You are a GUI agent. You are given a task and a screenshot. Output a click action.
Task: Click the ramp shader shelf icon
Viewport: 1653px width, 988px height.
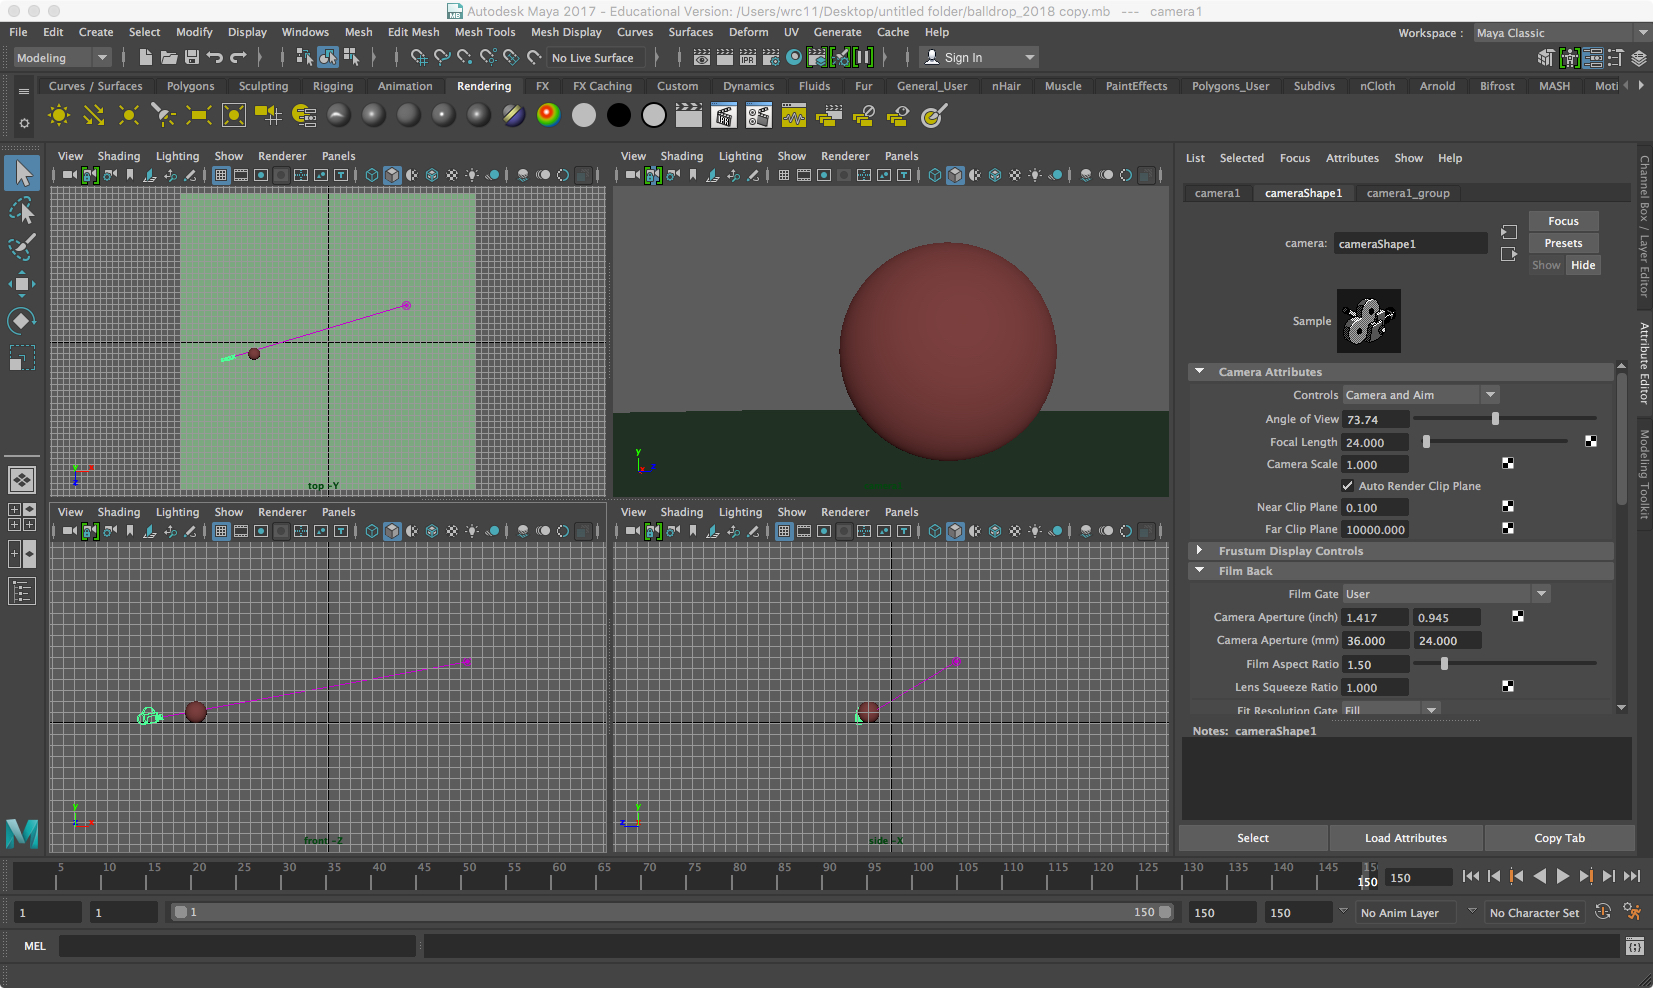pyautogui.click(x=548, y=116)
